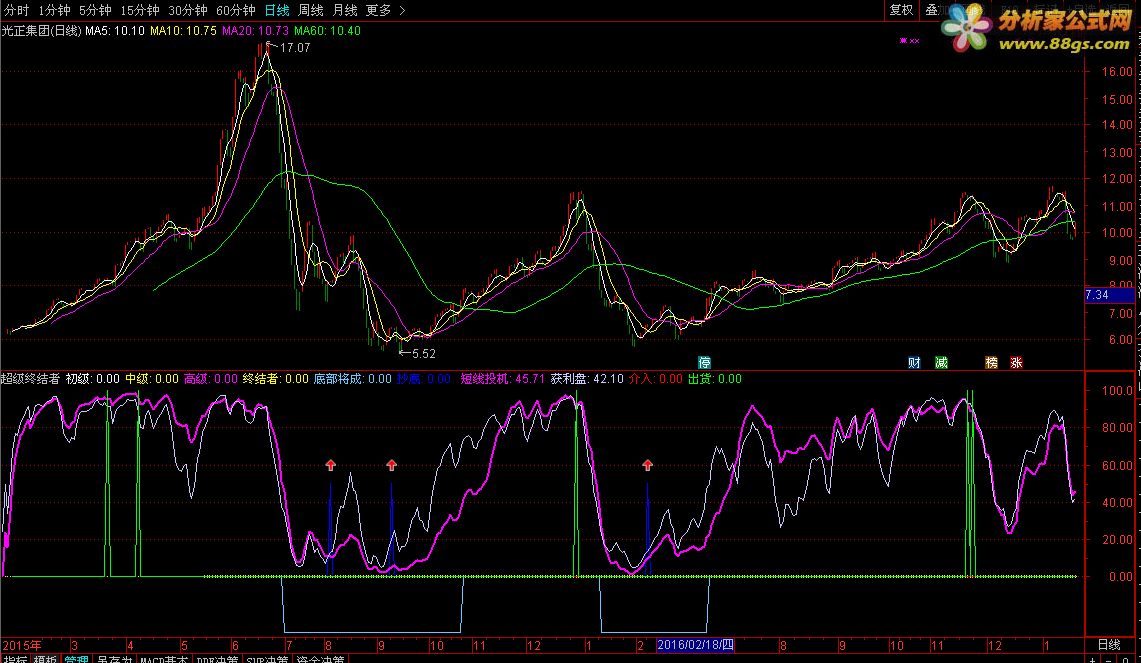This screenshot has width=1141, height=663.
Task: Select the 60分钟 period tab
Action: coord(236,10)
